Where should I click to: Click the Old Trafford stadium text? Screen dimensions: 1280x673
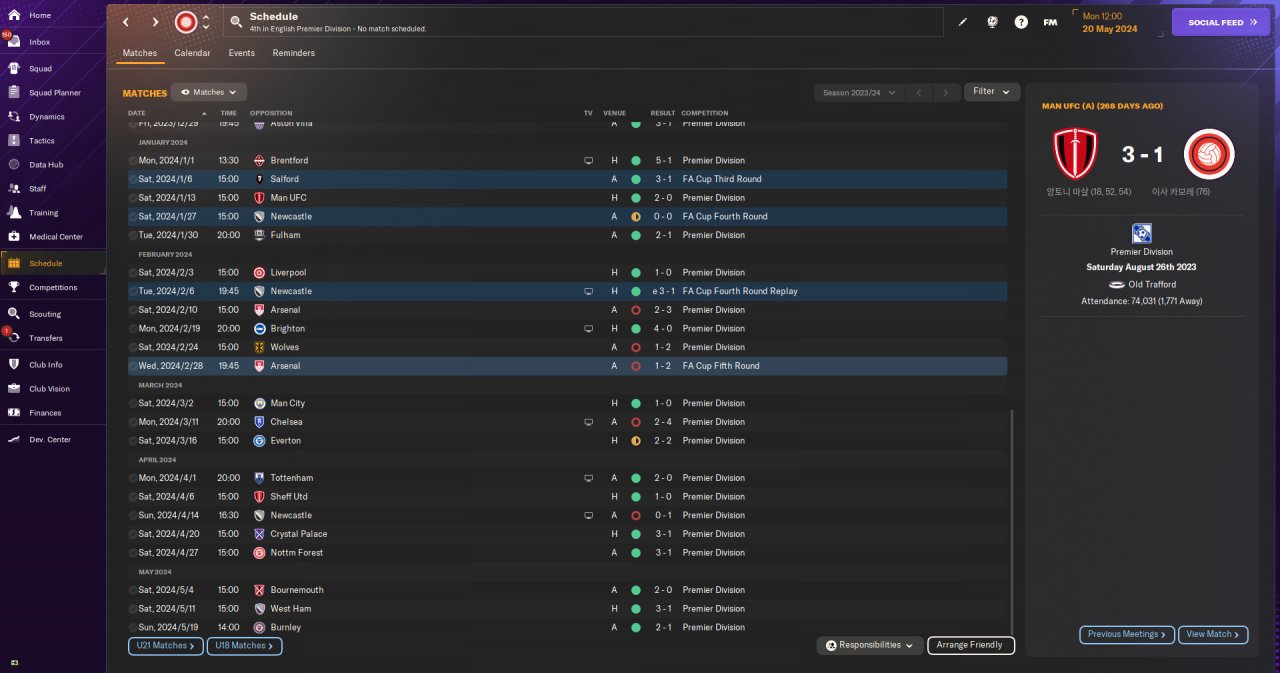1152,284
